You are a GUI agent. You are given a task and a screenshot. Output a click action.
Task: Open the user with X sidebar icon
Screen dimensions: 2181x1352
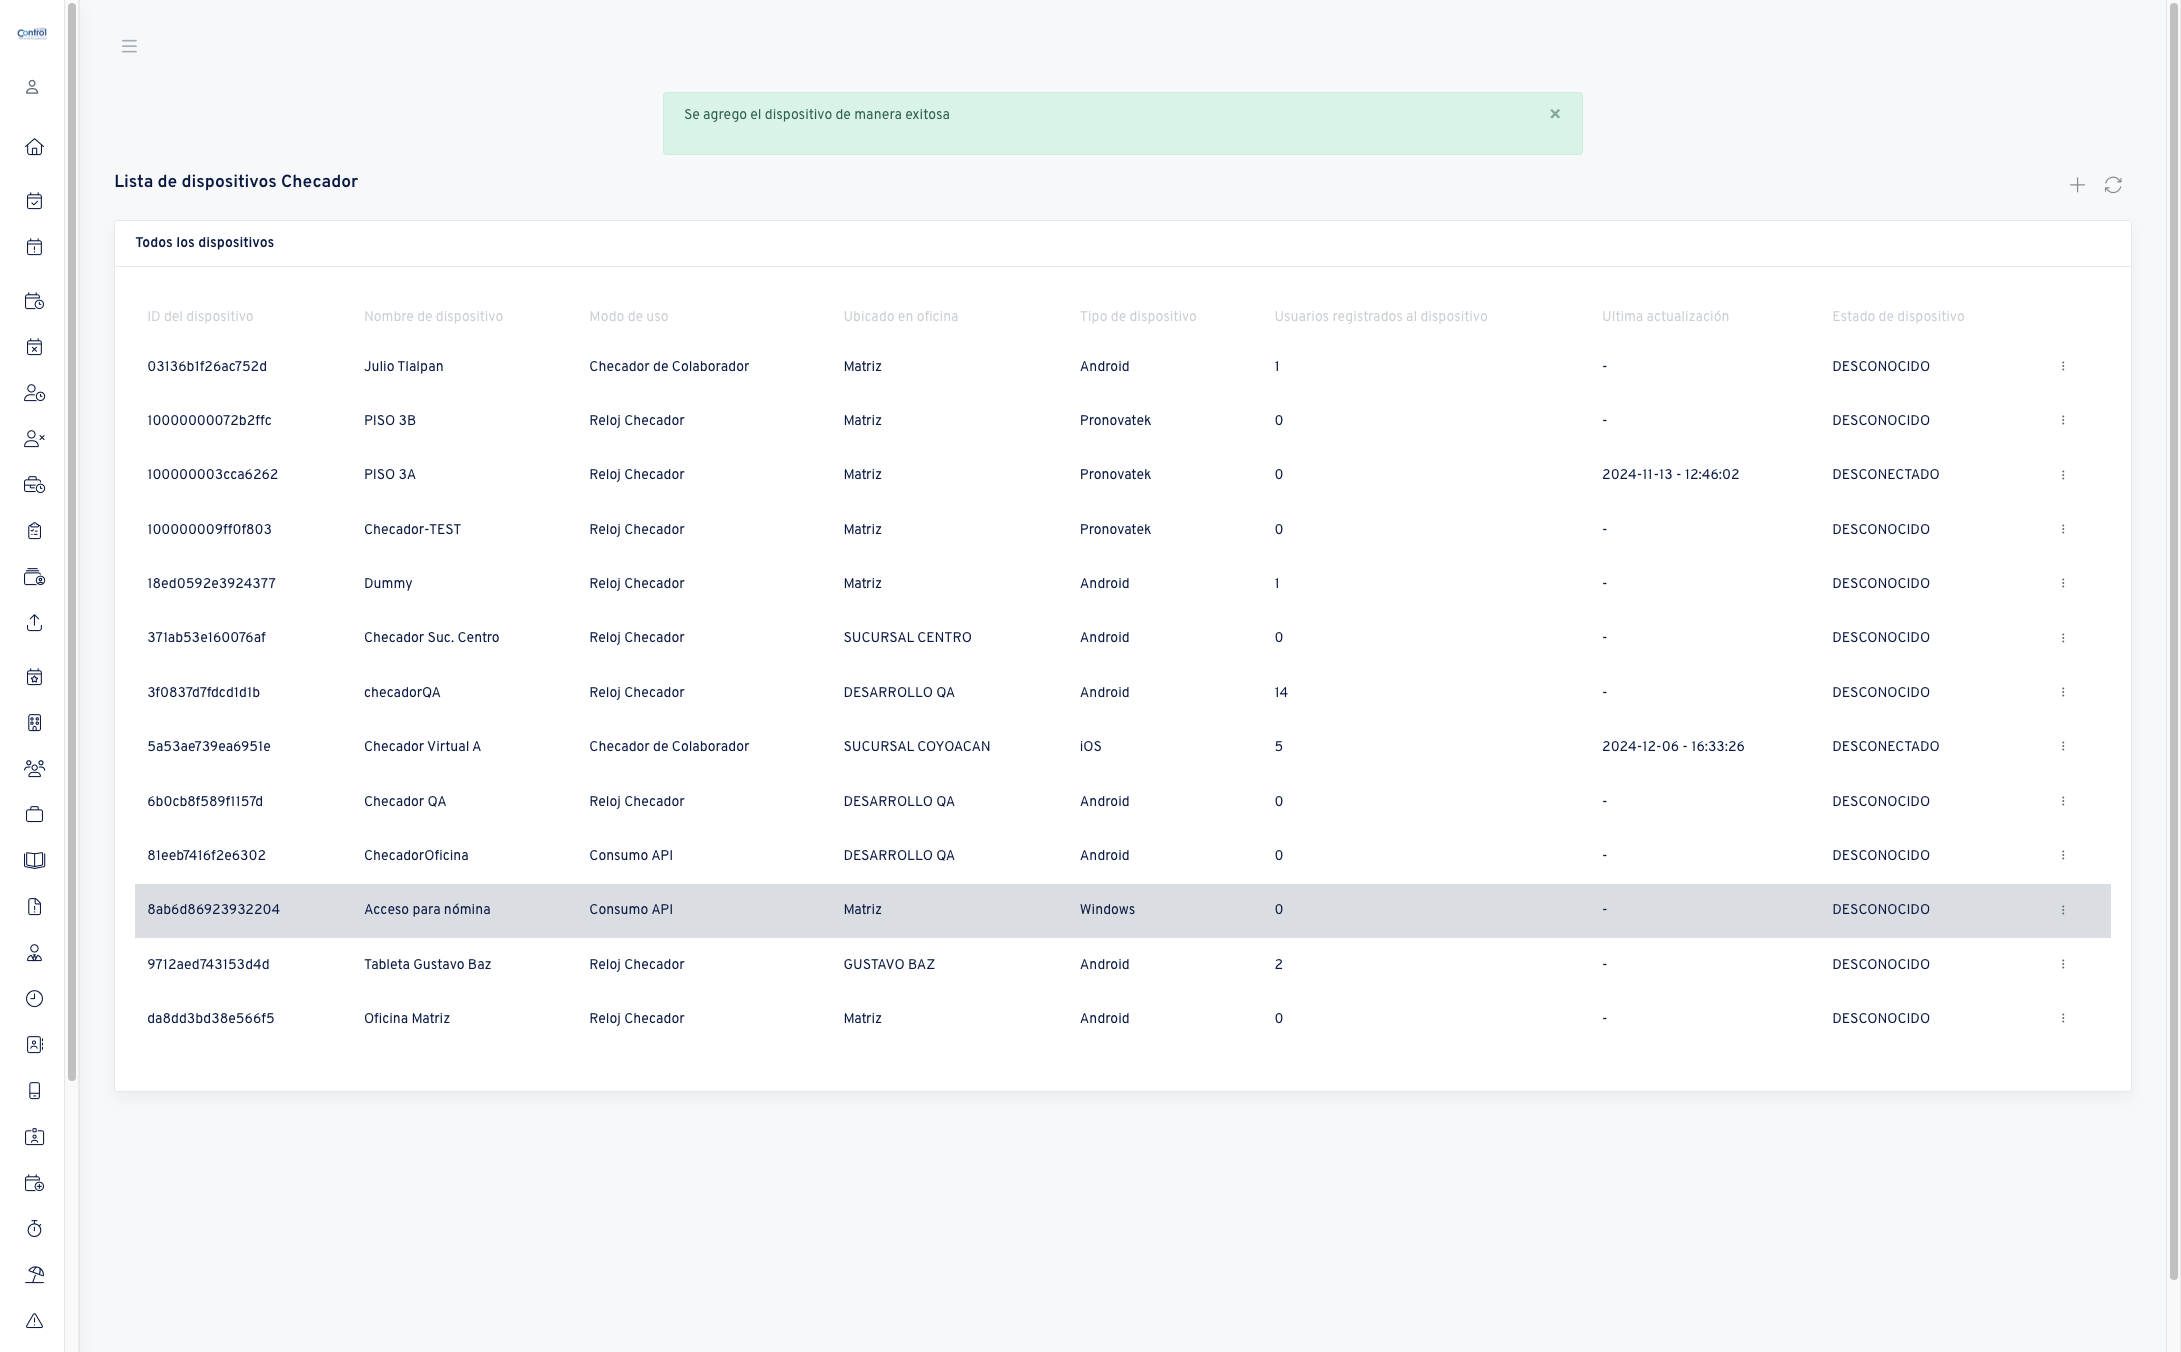pyautogui.click(x=34, y=439)
